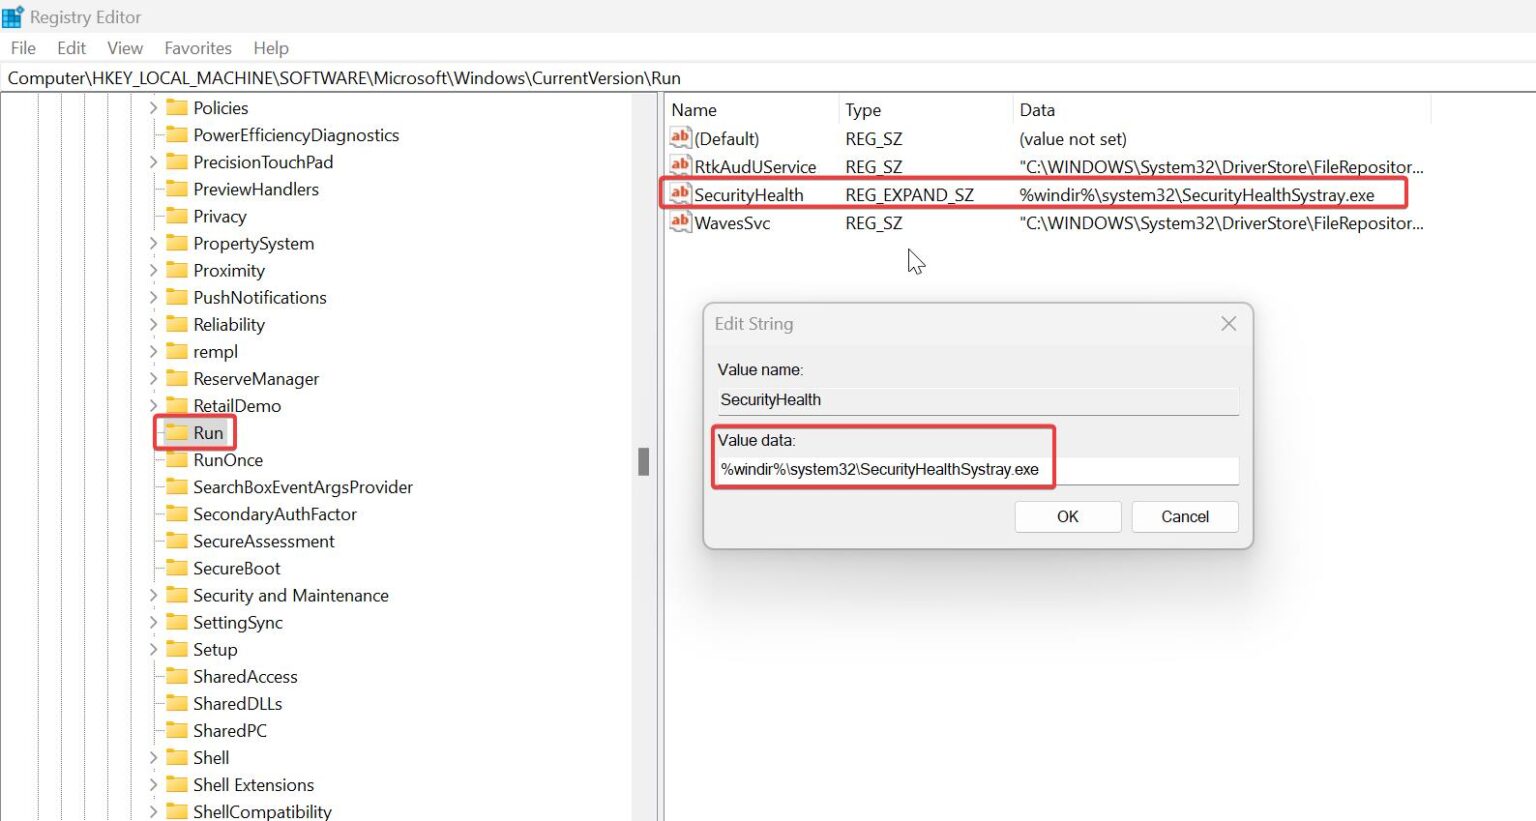Click the PreviewHandlers folder icon
This screenshot has height=821, width=1536.
(x=177, y=188)
